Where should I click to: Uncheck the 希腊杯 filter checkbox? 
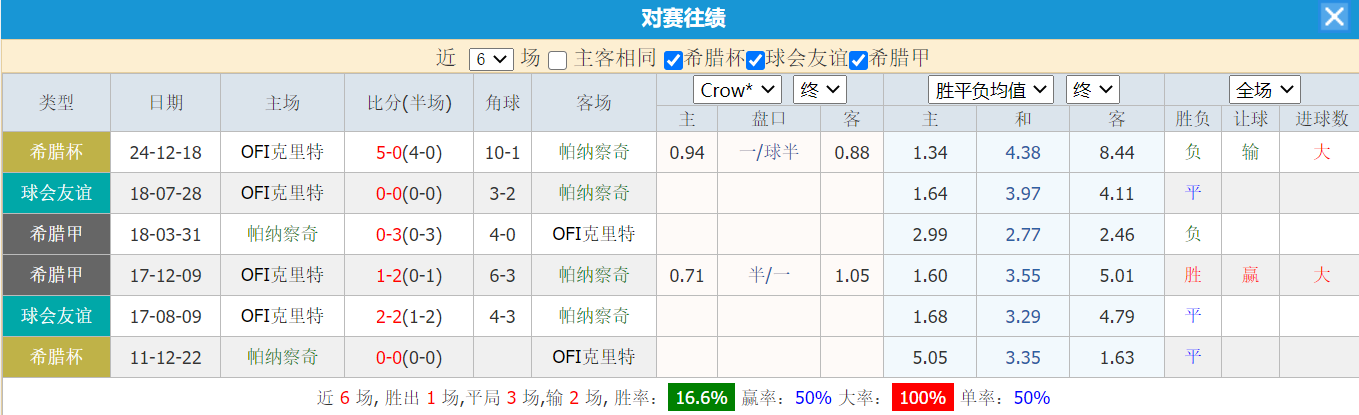[x=674, y=60]
